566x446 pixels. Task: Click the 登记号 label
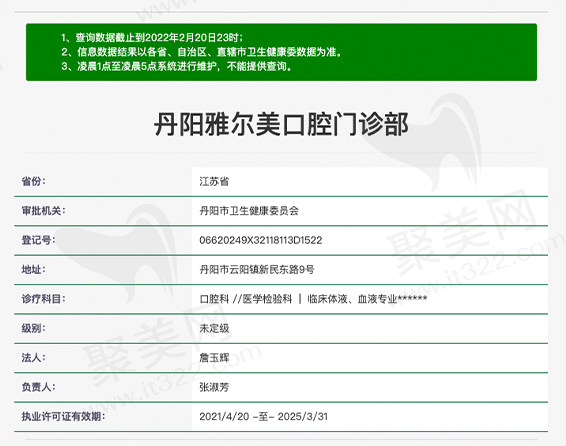pos(39,240)
